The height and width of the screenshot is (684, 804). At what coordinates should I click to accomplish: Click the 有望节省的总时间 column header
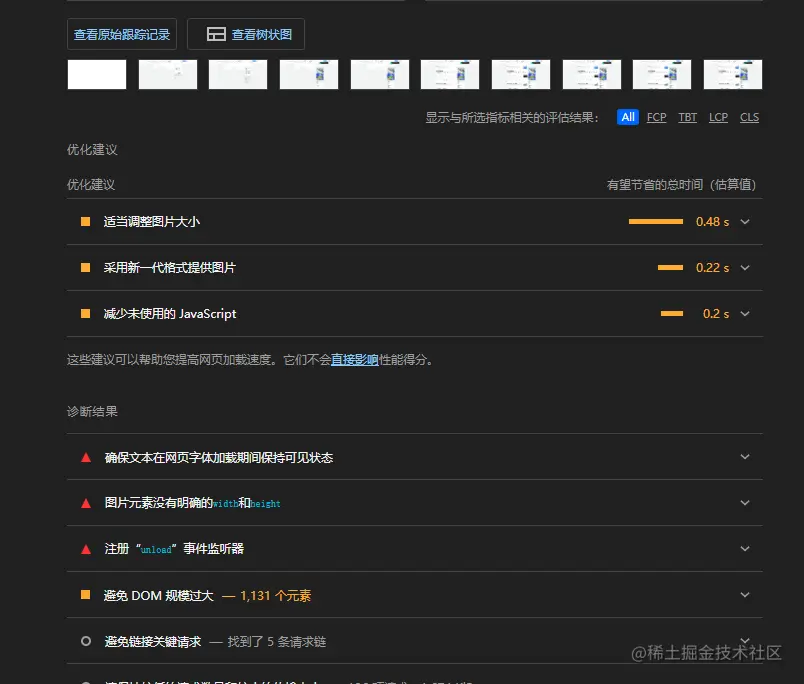click(x=681, y=185)
